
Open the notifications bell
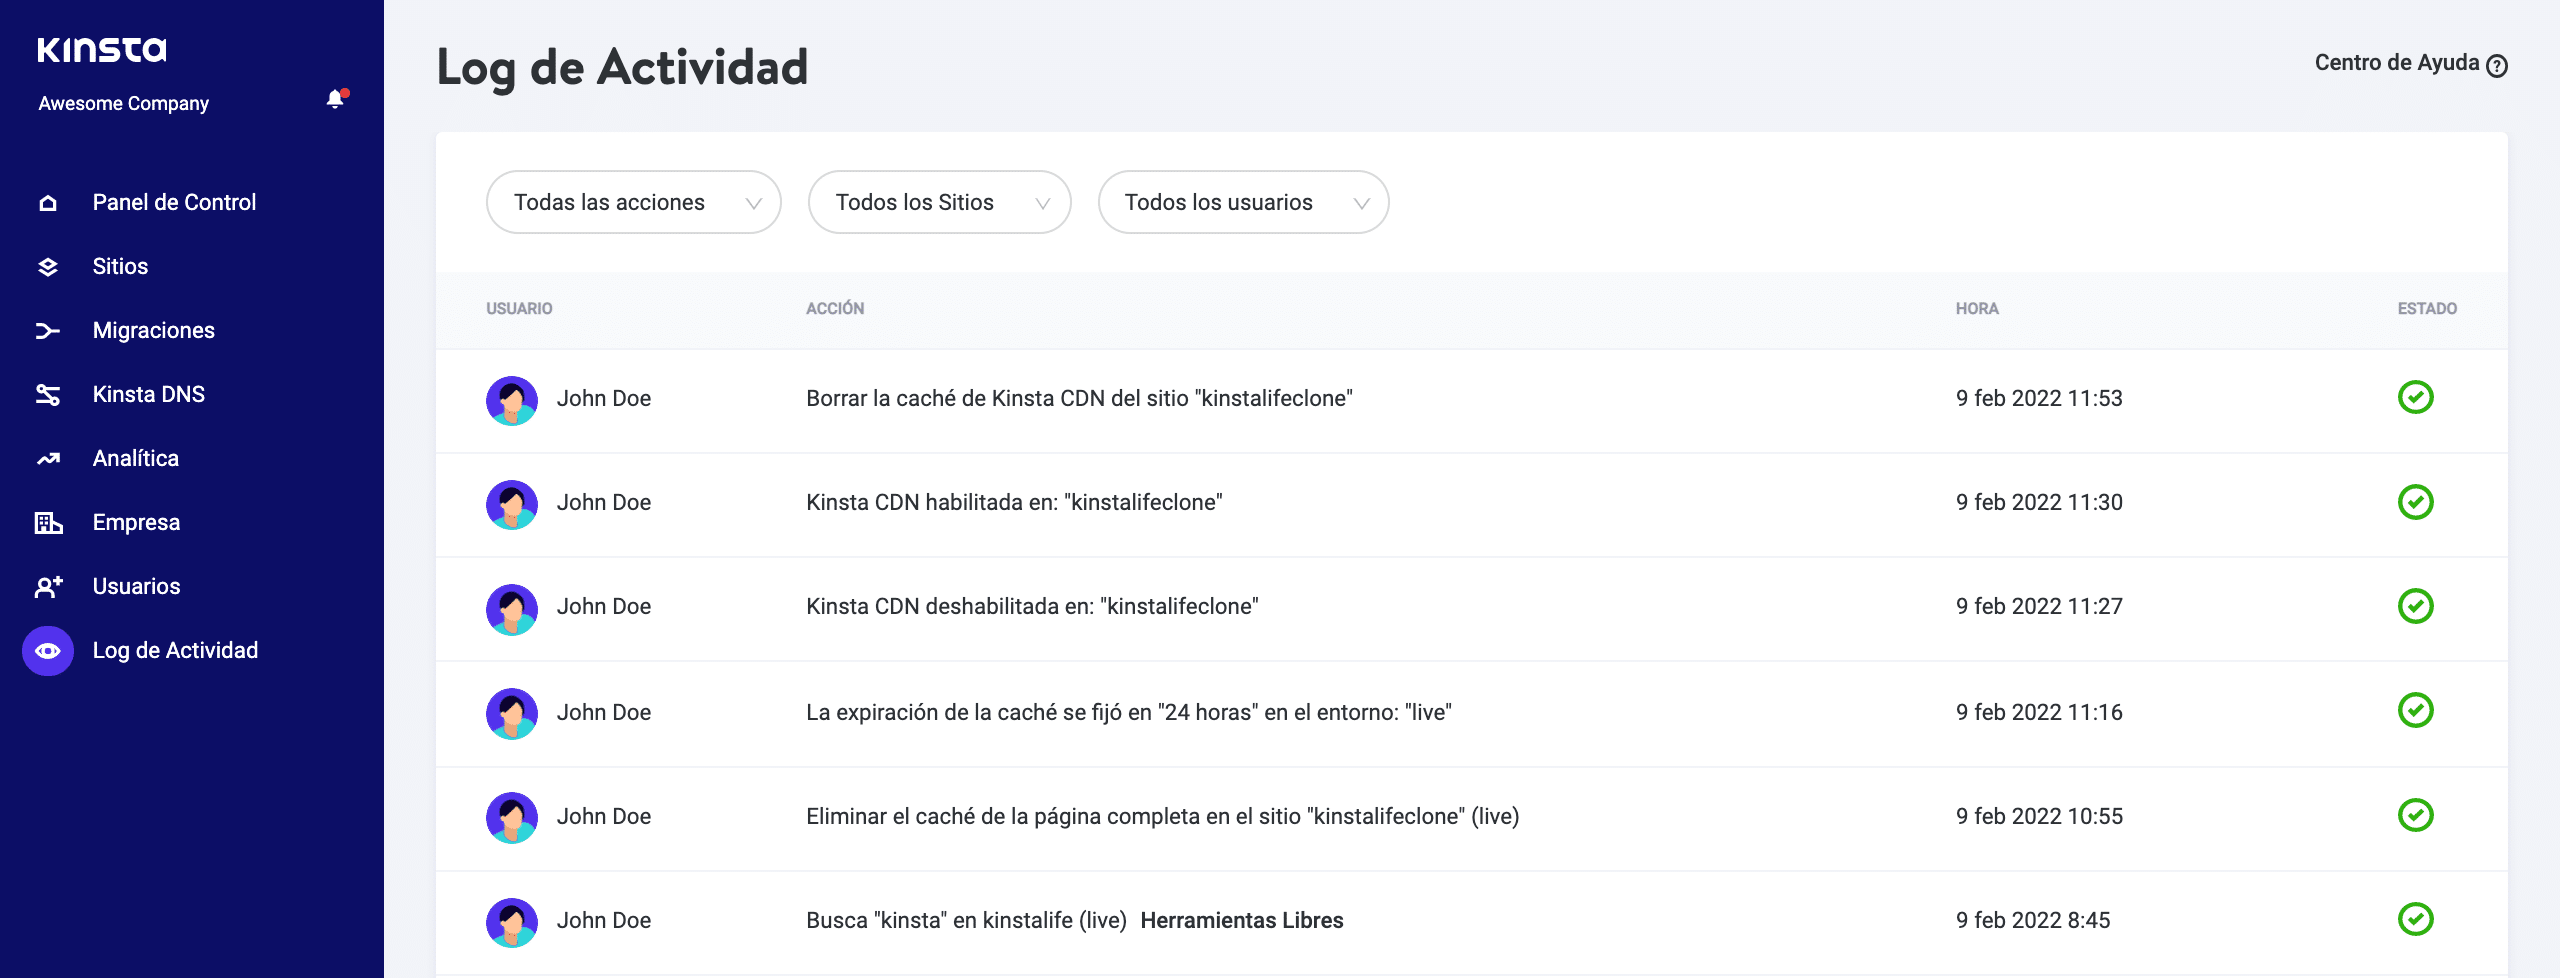(335, 100)
